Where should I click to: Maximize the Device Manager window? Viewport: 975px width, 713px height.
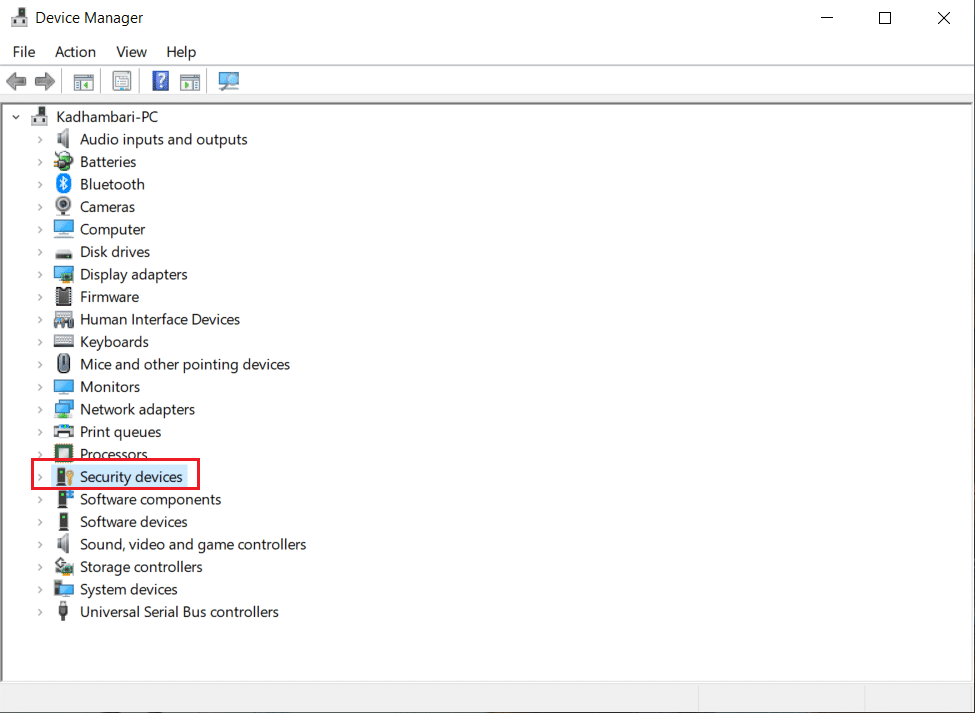click(885, 18)
